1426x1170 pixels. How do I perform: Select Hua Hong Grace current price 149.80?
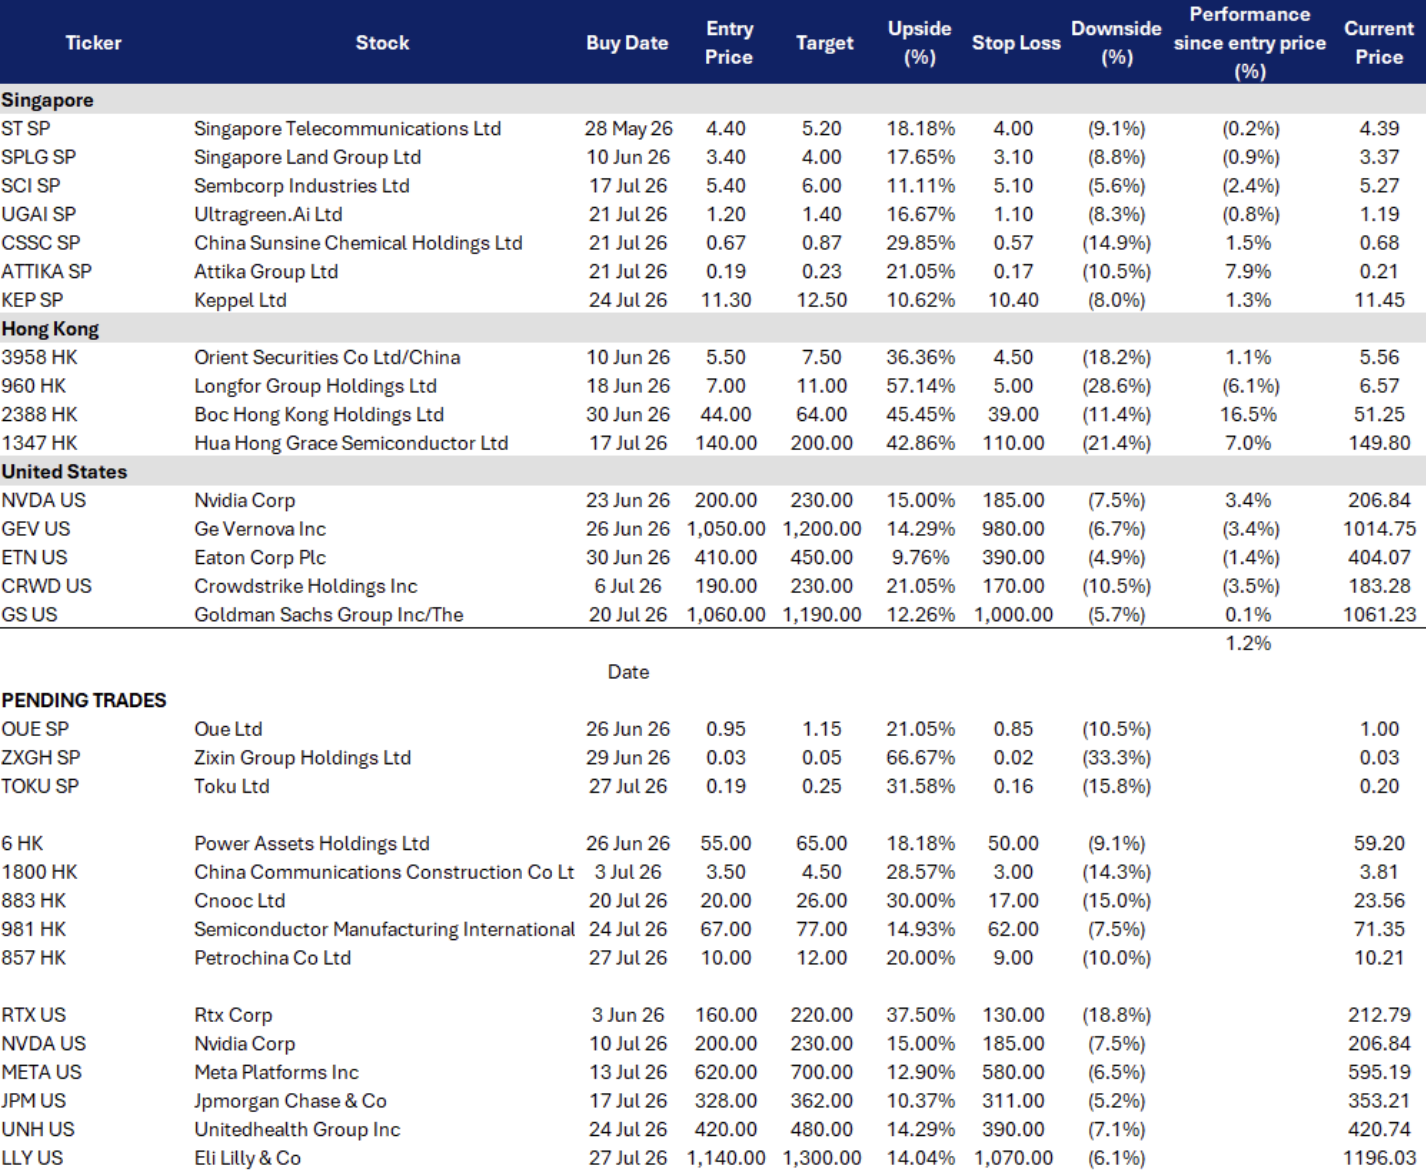tap(1379, 443)
